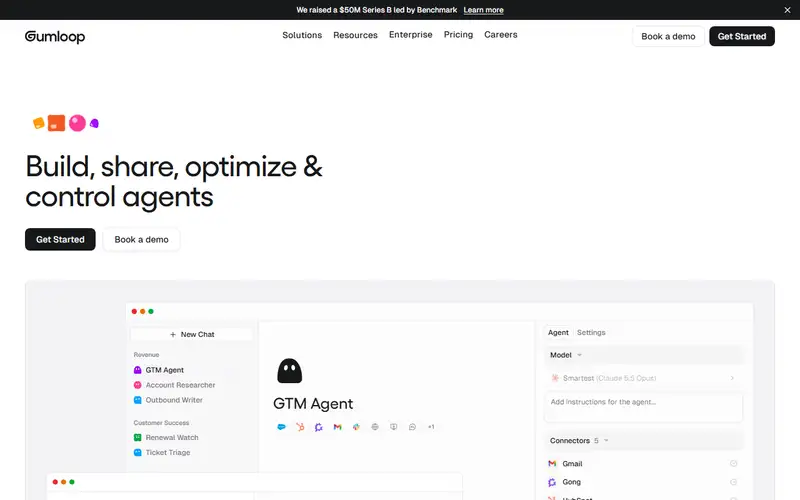Click the purple ghost icon beside GTM Agent
This screenshot has height=500, width=800.
[137, 370]
